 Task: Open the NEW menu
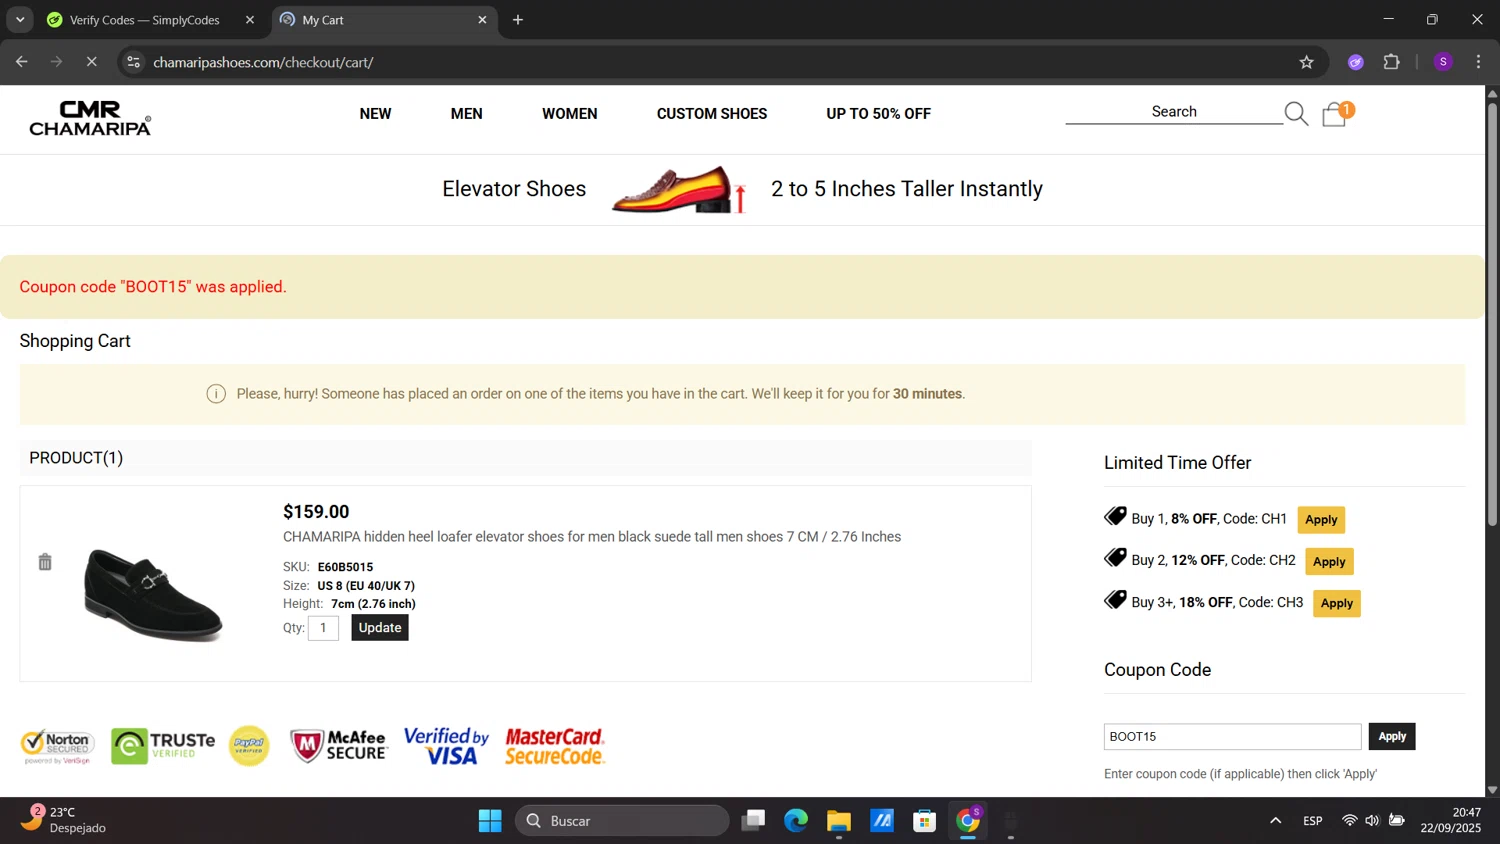(375, 114)
